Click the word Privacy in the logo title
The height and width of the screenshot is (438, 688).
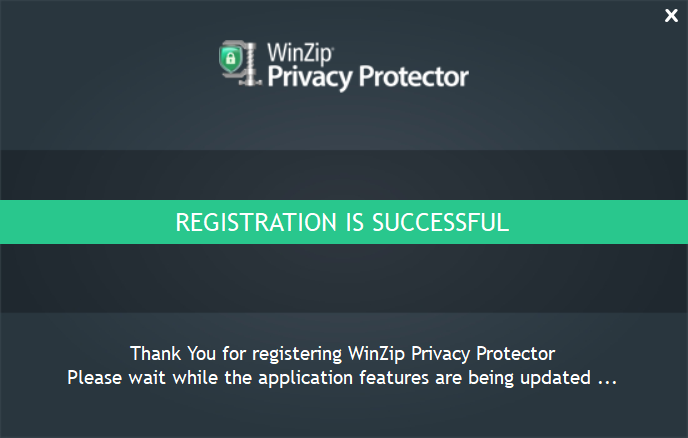pyautogui.click(x=308, y=77)
